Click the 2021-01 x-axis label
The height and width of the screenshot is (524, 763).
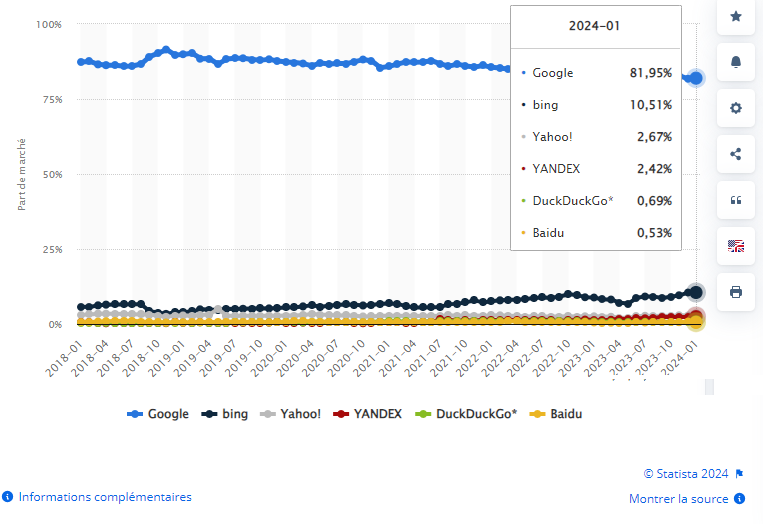[372, 358]
